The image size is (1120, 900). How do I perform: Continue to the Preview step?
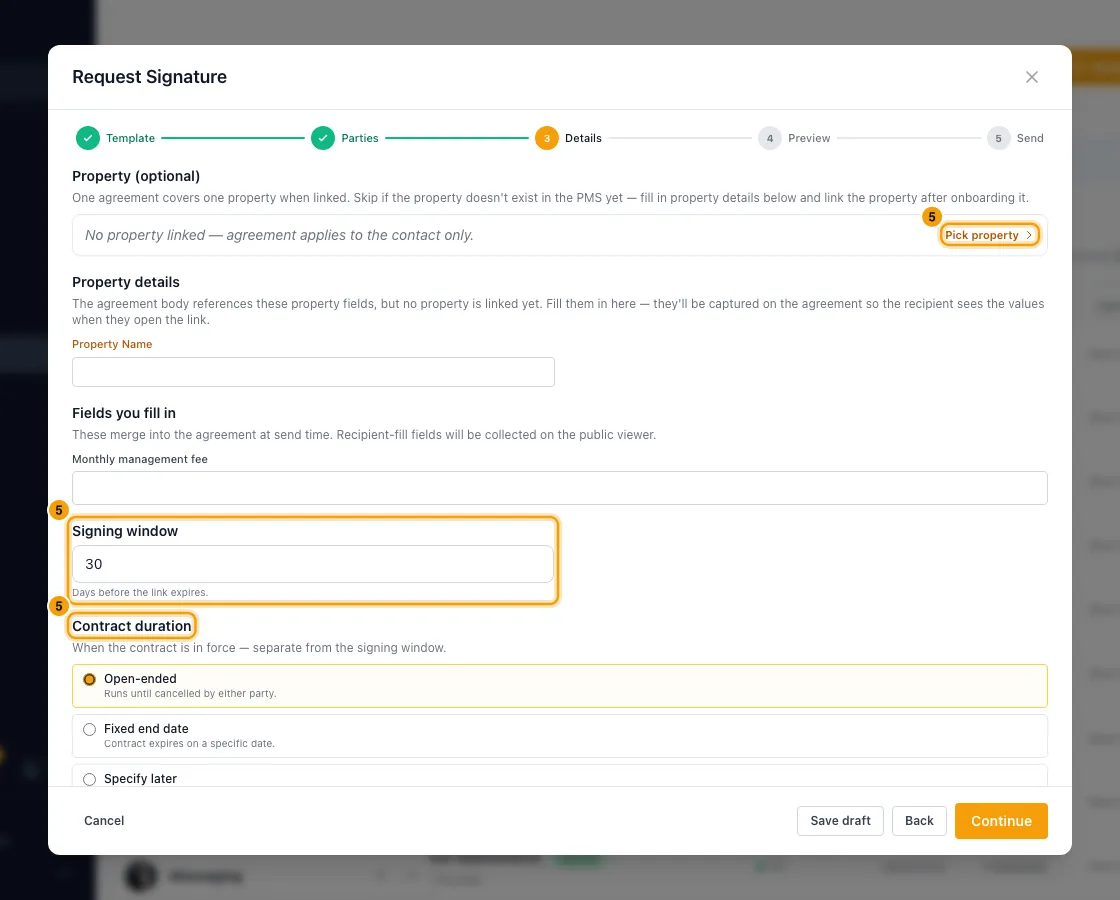coord(1001,821)
